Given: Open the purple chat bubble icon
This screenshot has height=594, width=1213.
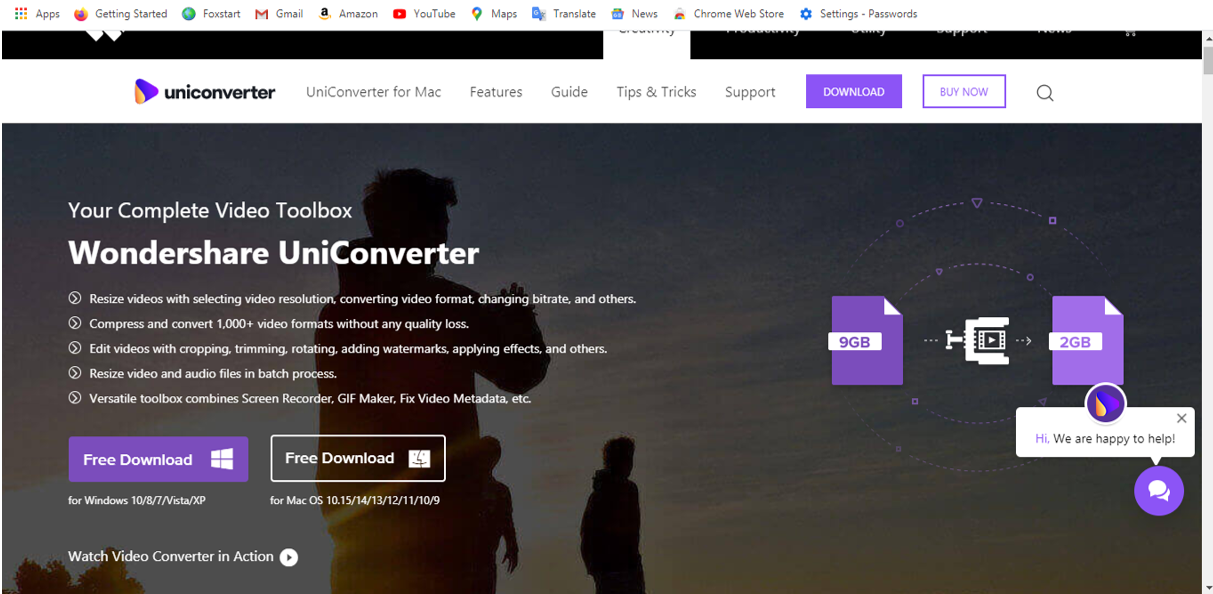Looking at the screenshot, I should (1158, 490).
